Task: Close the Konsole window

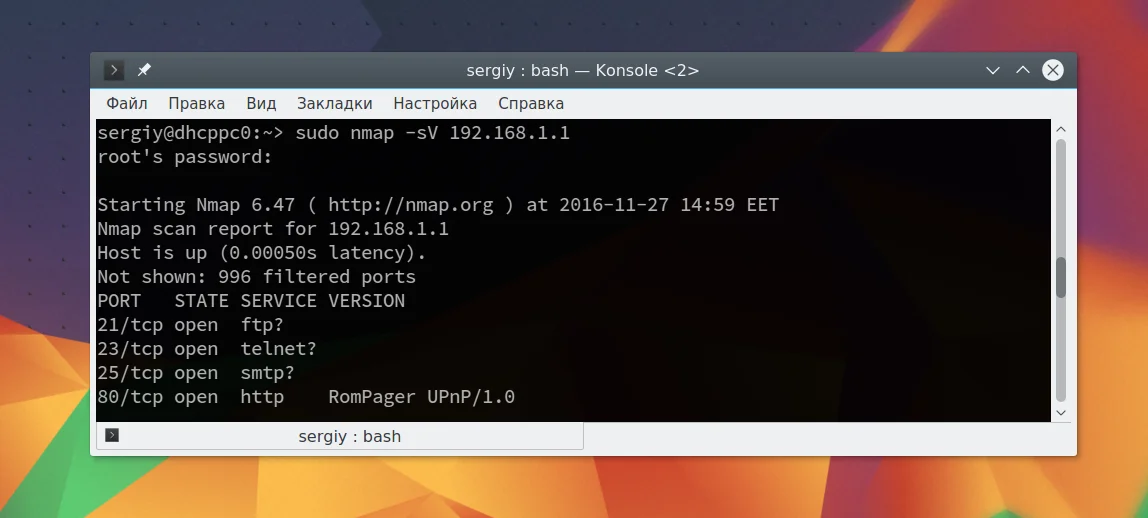Action: (x=1053, y=70)
